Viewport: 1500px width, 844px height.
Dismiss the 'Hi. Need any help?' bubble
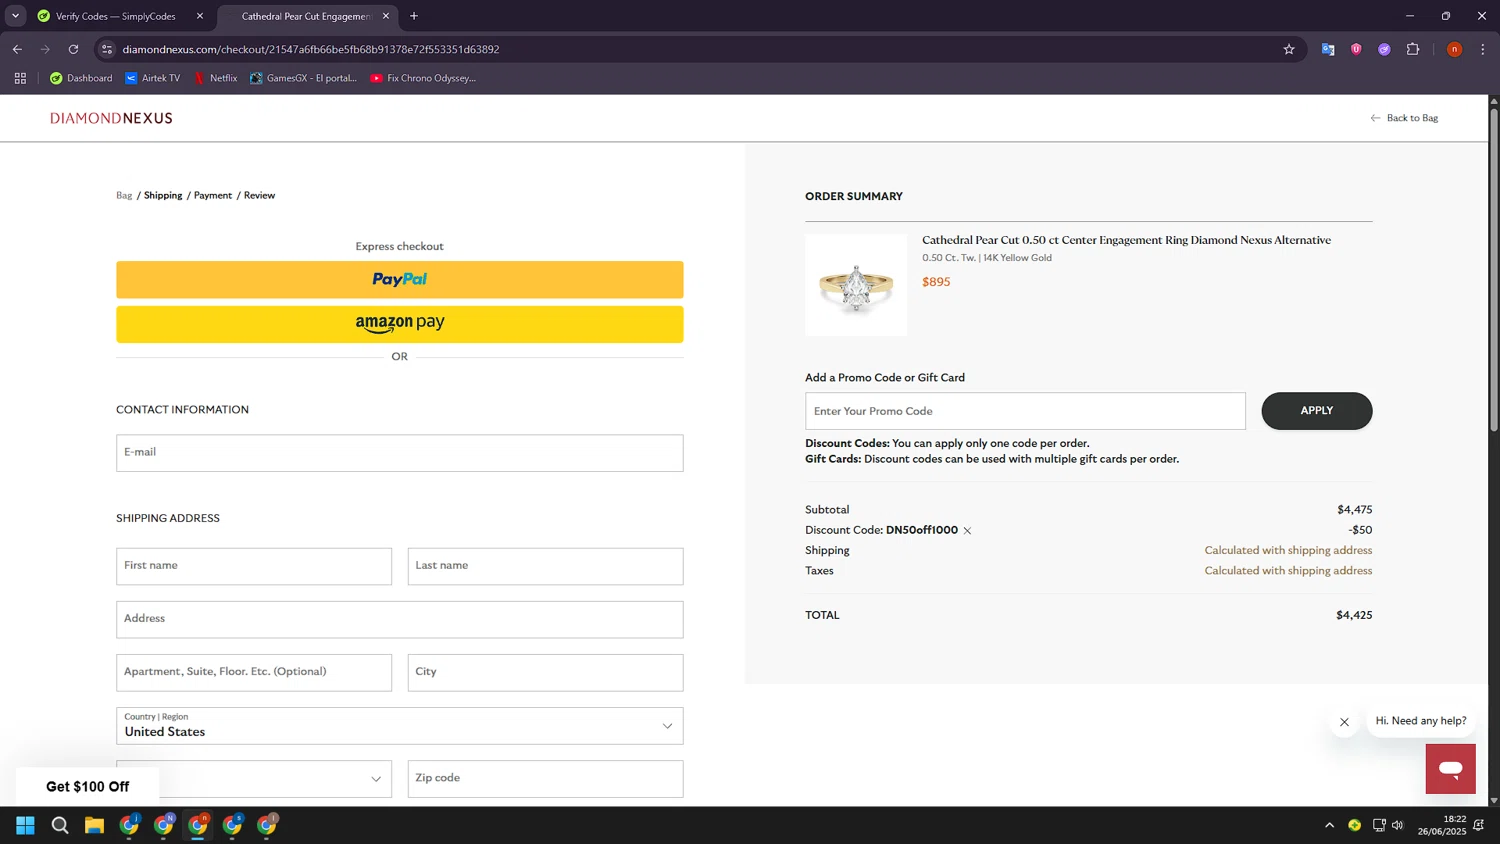(1344, 722)
